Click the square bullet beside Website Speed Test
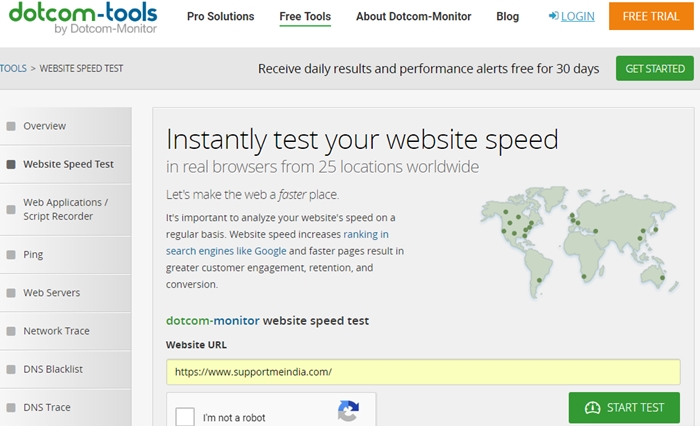 pyautogui.click(x=11, y=164)
